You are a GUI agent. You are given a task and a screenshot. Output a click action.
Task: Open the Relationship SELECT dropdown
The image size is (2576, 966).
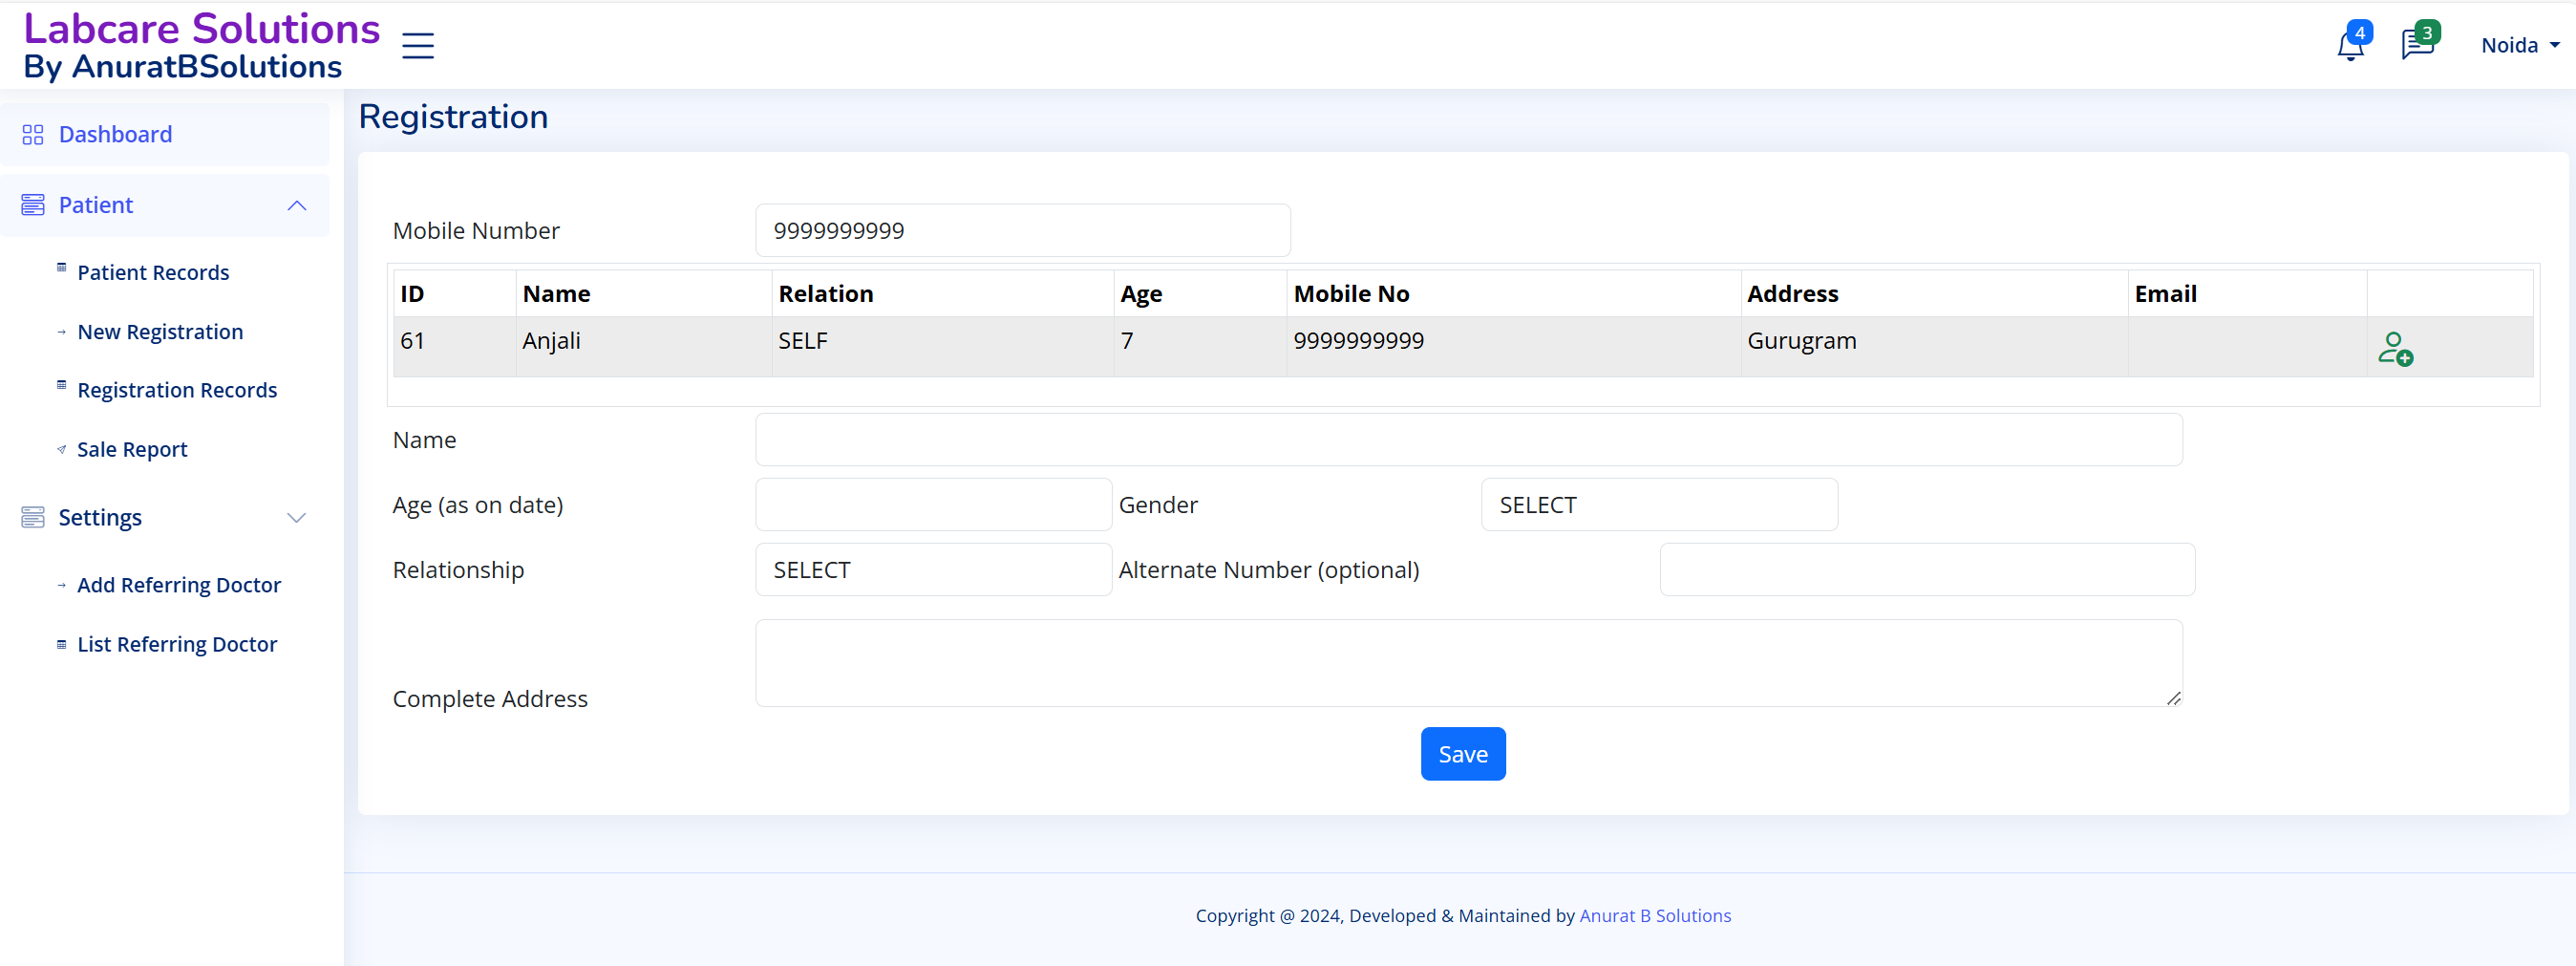(933, 570)
